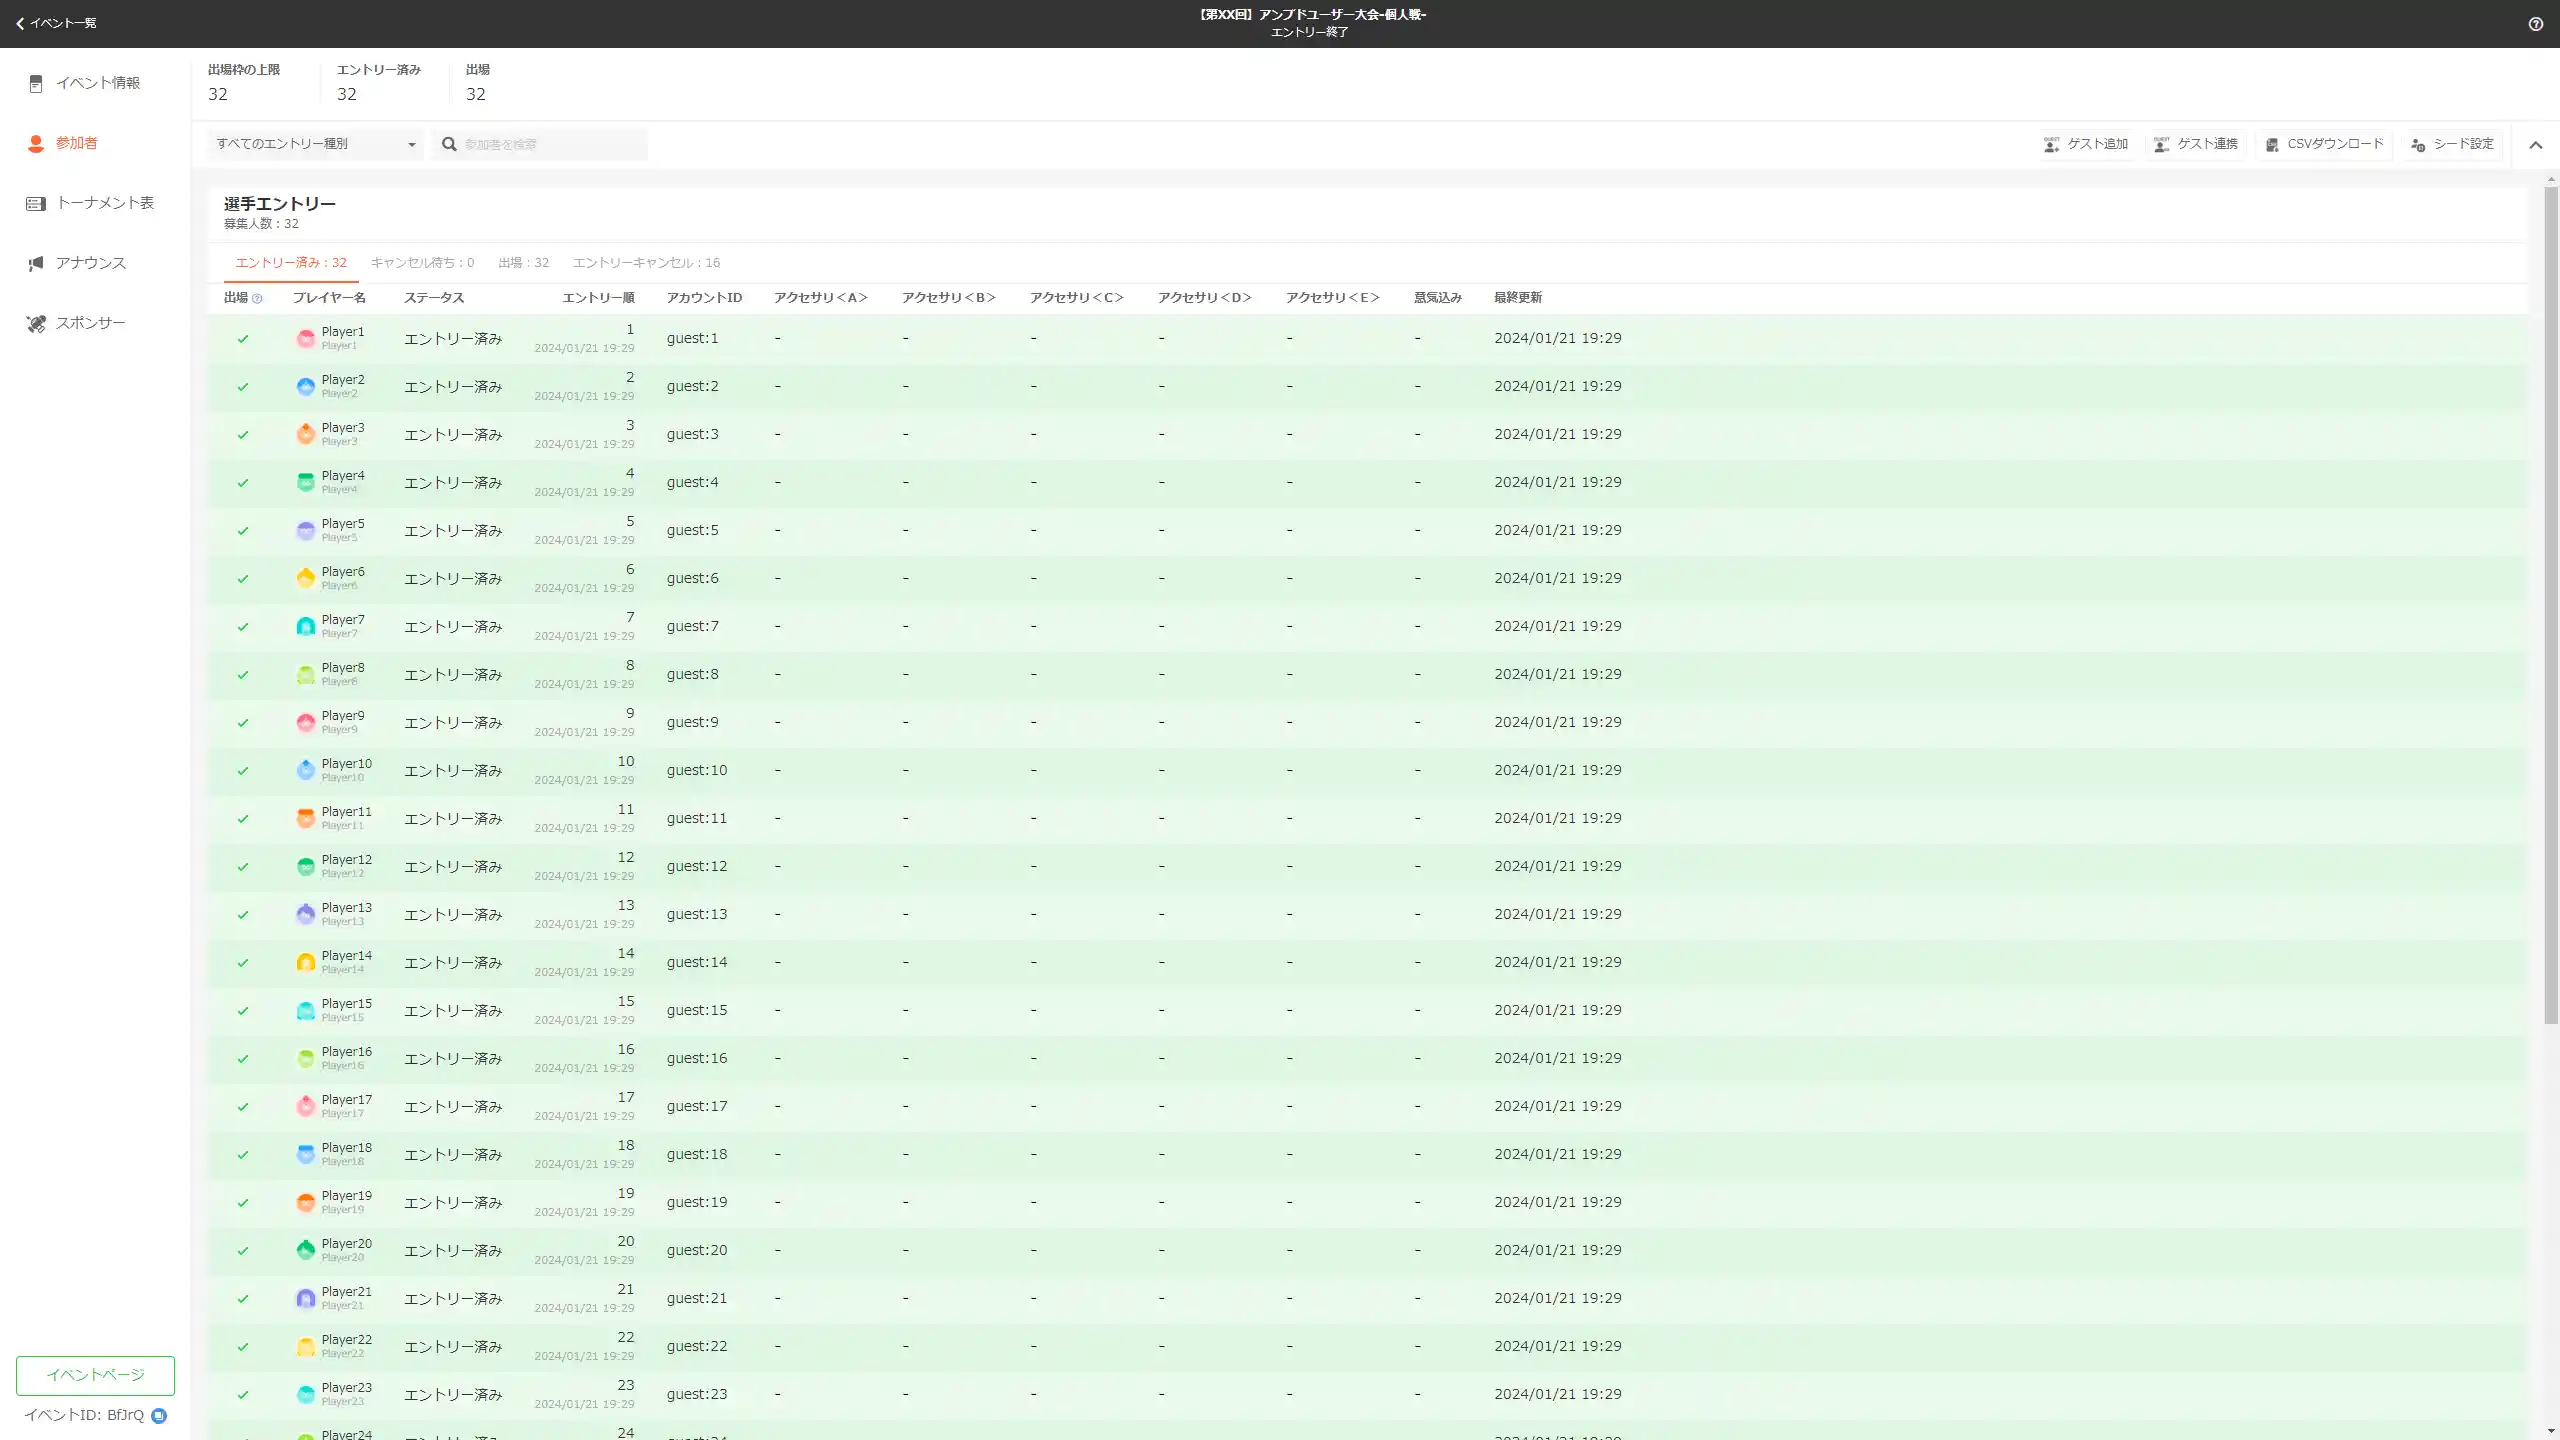Click Player17's avatar icon
2560x1440 pixels.
(x=306, y=1106)
